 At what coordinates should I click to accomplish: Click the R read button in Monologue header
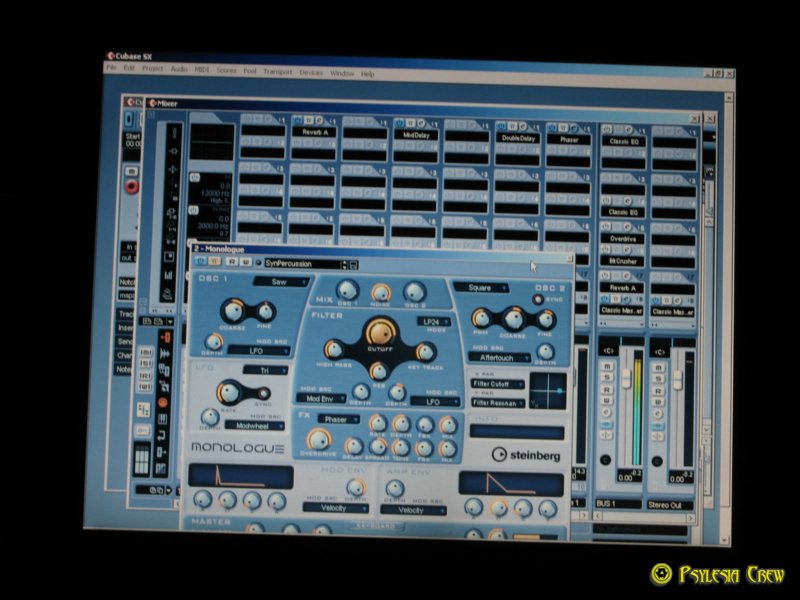(232, 262)
